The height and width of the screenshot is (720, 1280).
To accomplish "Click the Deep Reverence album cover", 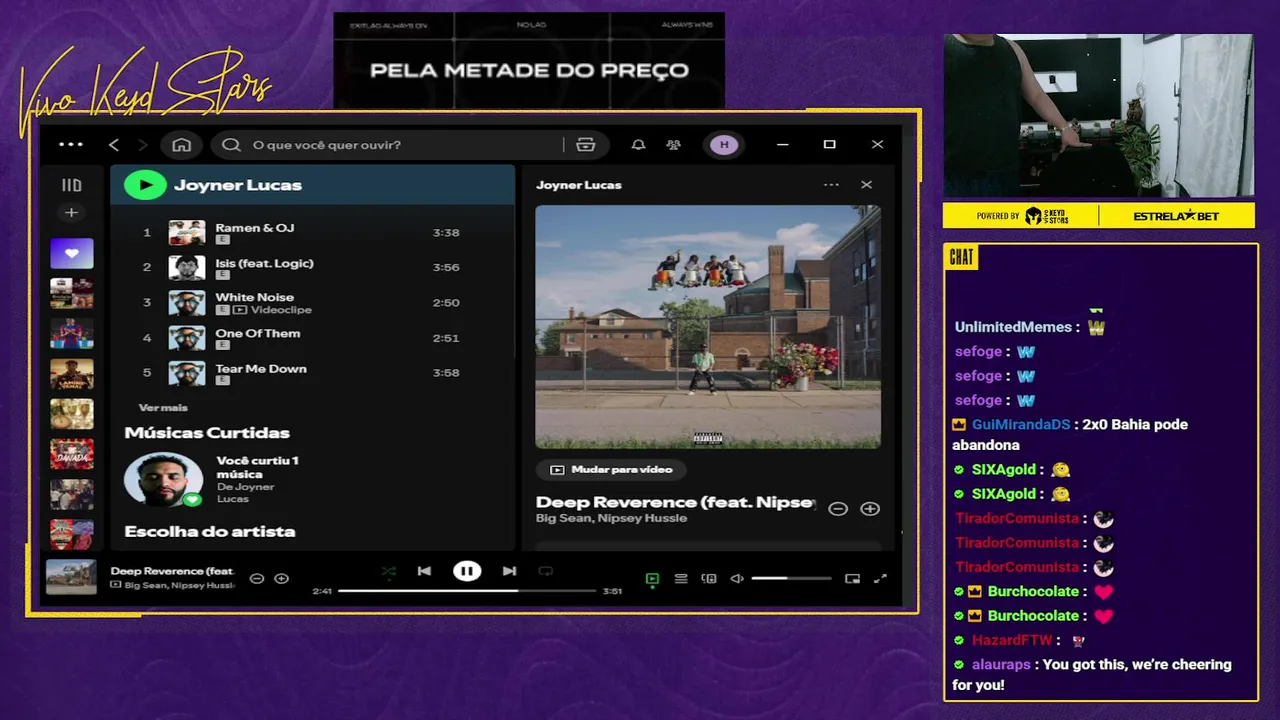I will click(x=708, y=327).
